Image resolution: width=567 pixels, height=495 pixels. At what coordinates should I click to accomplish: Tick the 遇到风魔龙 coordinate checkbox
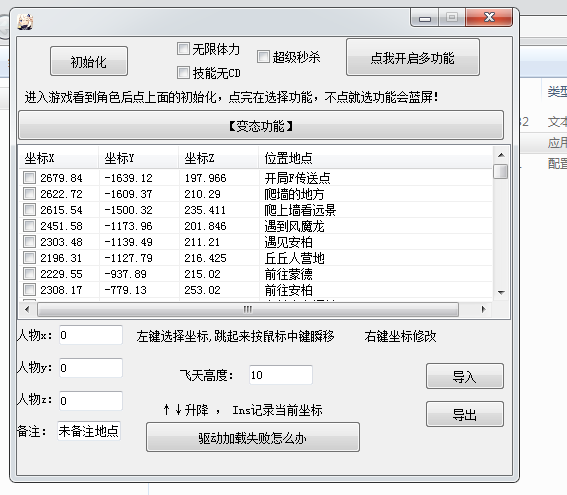click(x=30, y=226)
